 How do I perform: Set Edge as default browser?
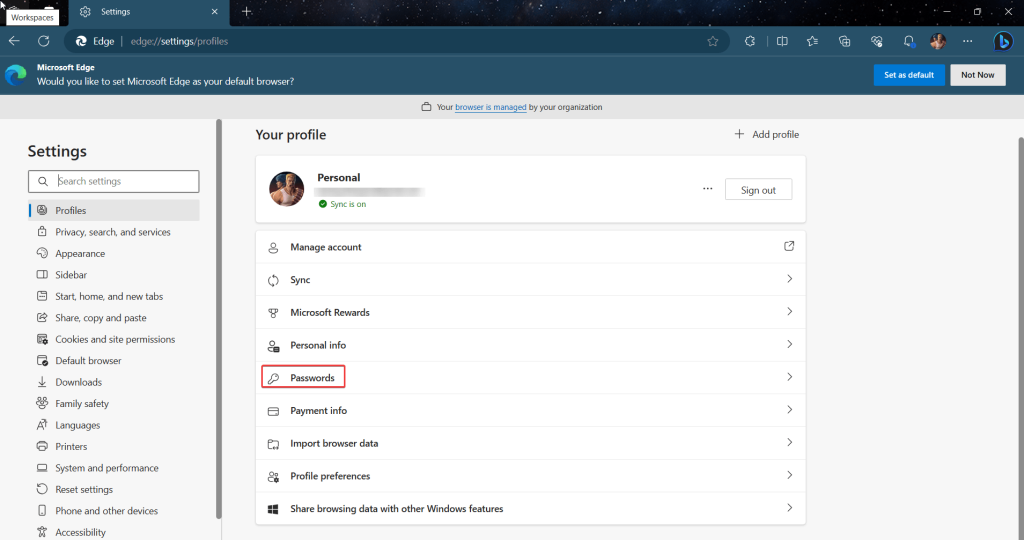908,75
